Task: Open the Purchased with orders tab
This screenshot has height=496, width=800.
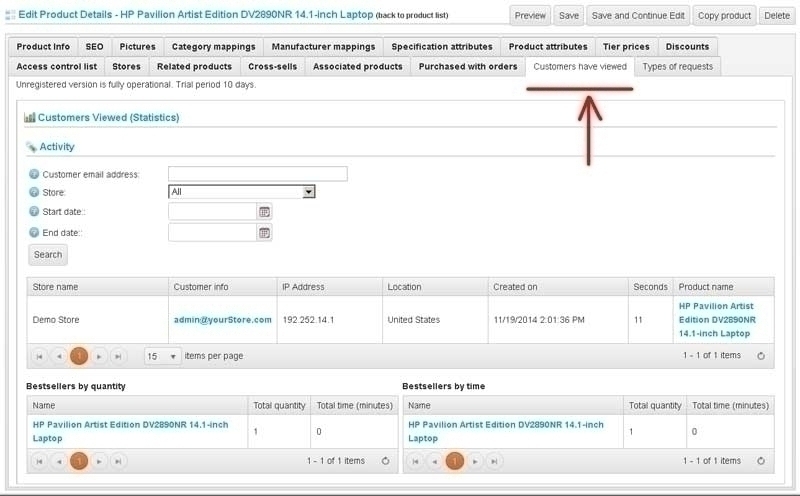Action: pyautogui.click(x=468, y=66)
